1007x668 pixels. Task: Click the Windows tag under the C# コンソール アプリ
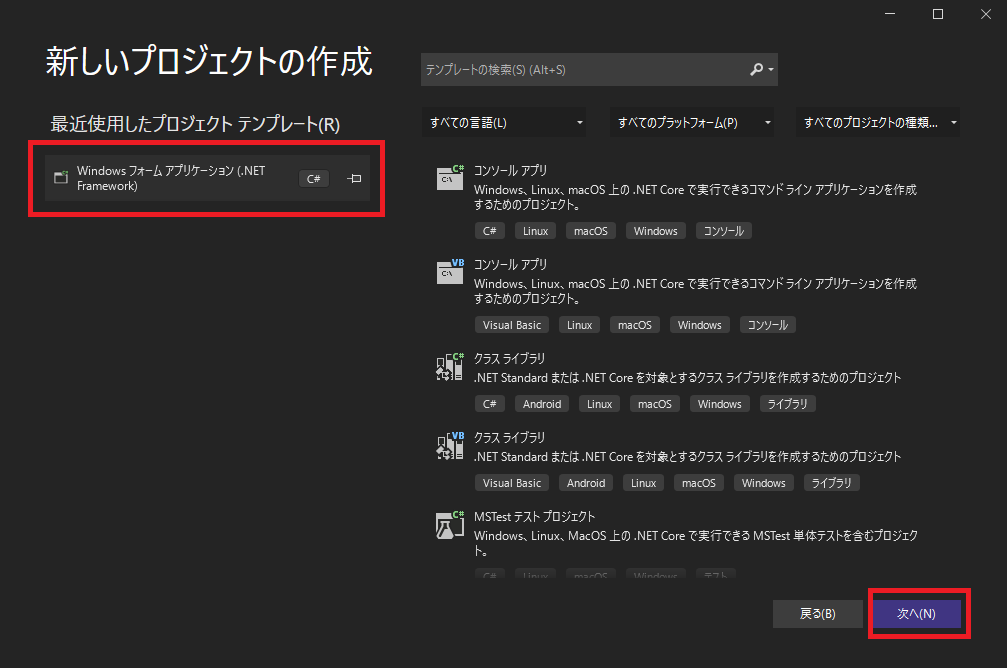click(656, 231)
